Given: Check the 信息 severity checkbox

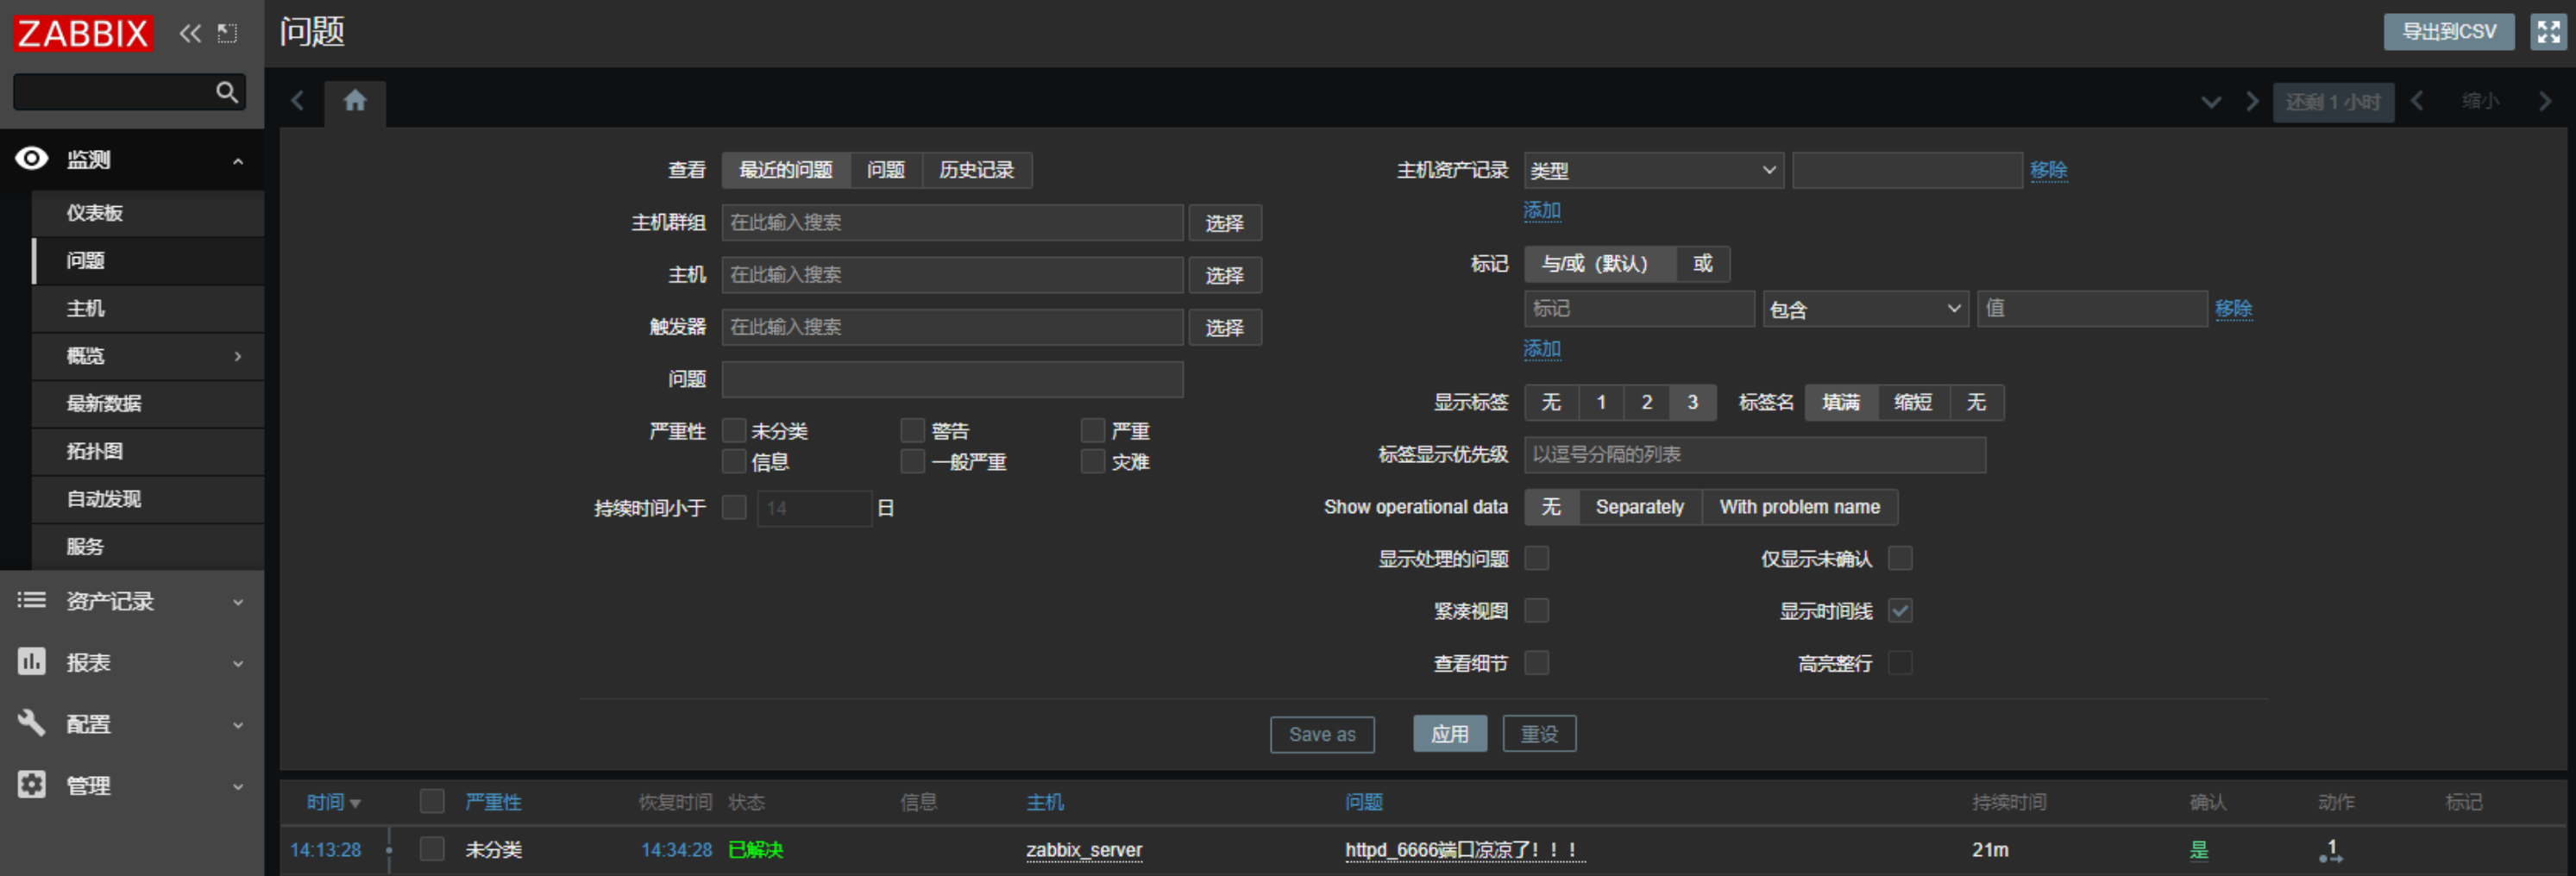Looking at the screenshot, I should (734, 461).
